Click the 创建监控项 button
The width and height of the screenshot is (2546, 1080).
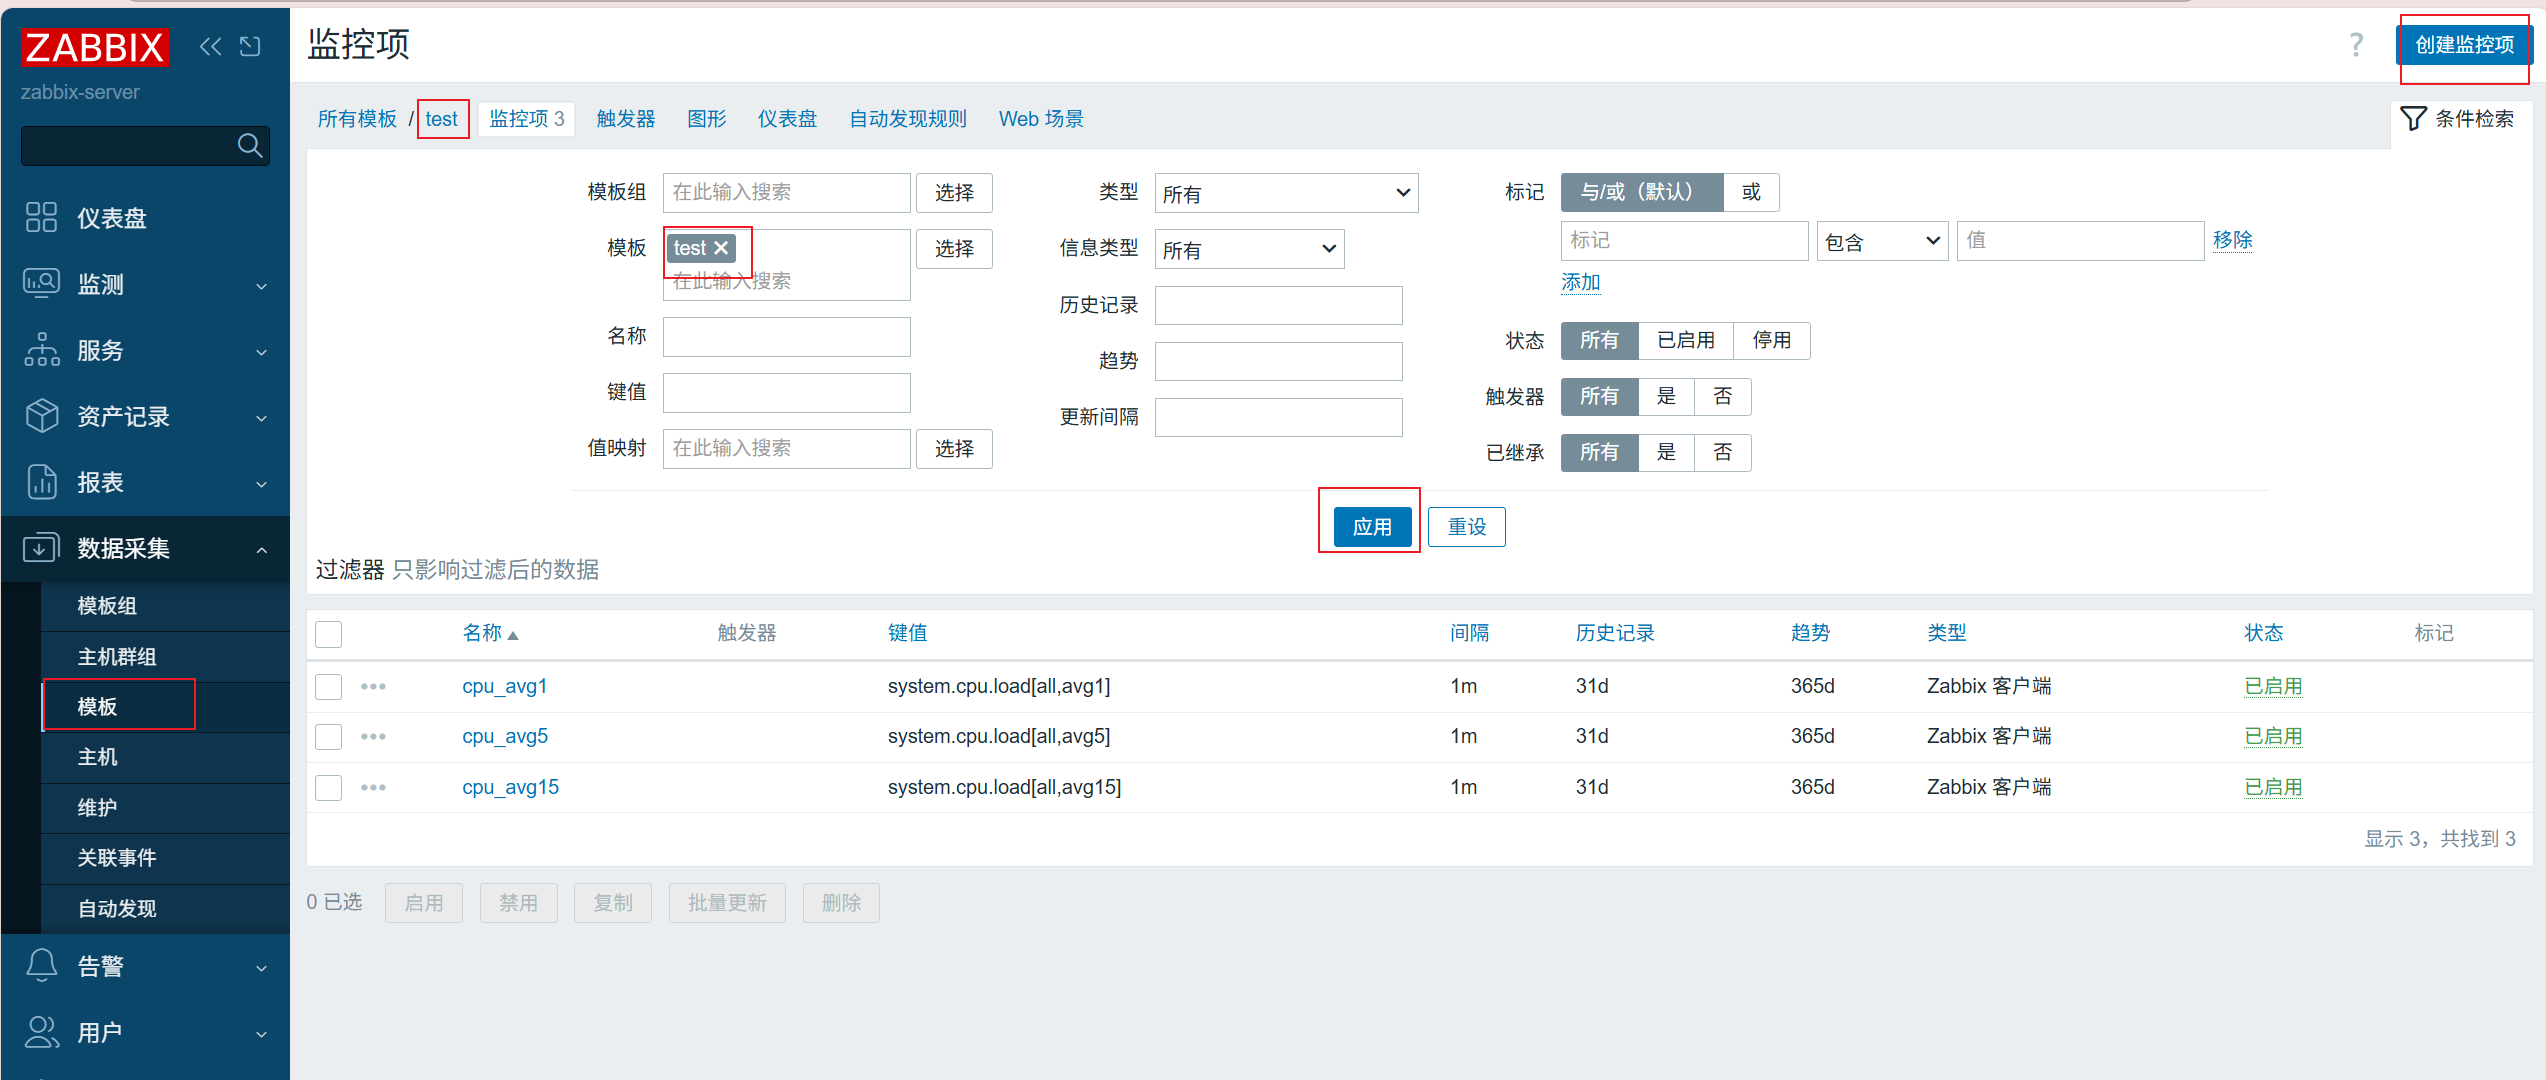pos(2463,45)
